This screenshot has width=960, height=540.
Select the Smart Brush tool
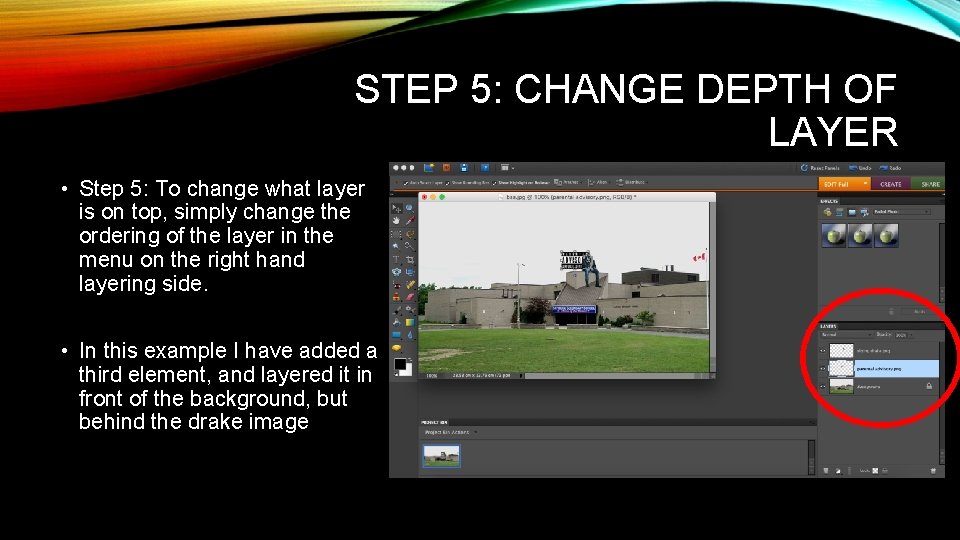410,309
